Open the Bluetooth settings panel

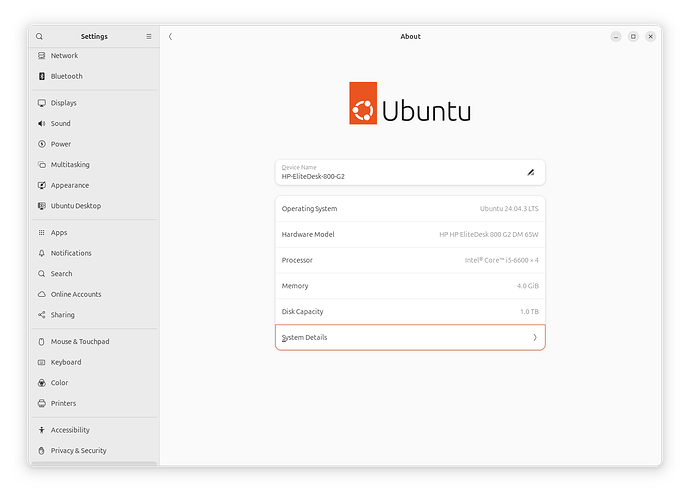click(94, 76)
